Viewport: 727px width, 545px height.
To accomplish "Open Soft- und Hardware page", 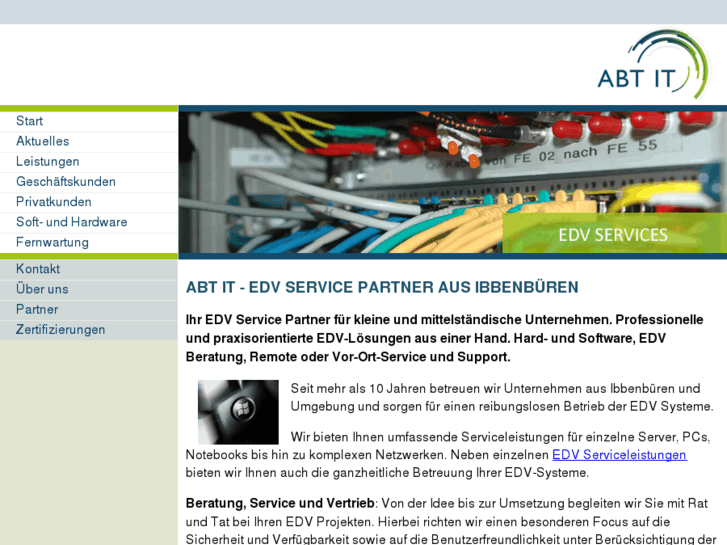I will 89,222.
